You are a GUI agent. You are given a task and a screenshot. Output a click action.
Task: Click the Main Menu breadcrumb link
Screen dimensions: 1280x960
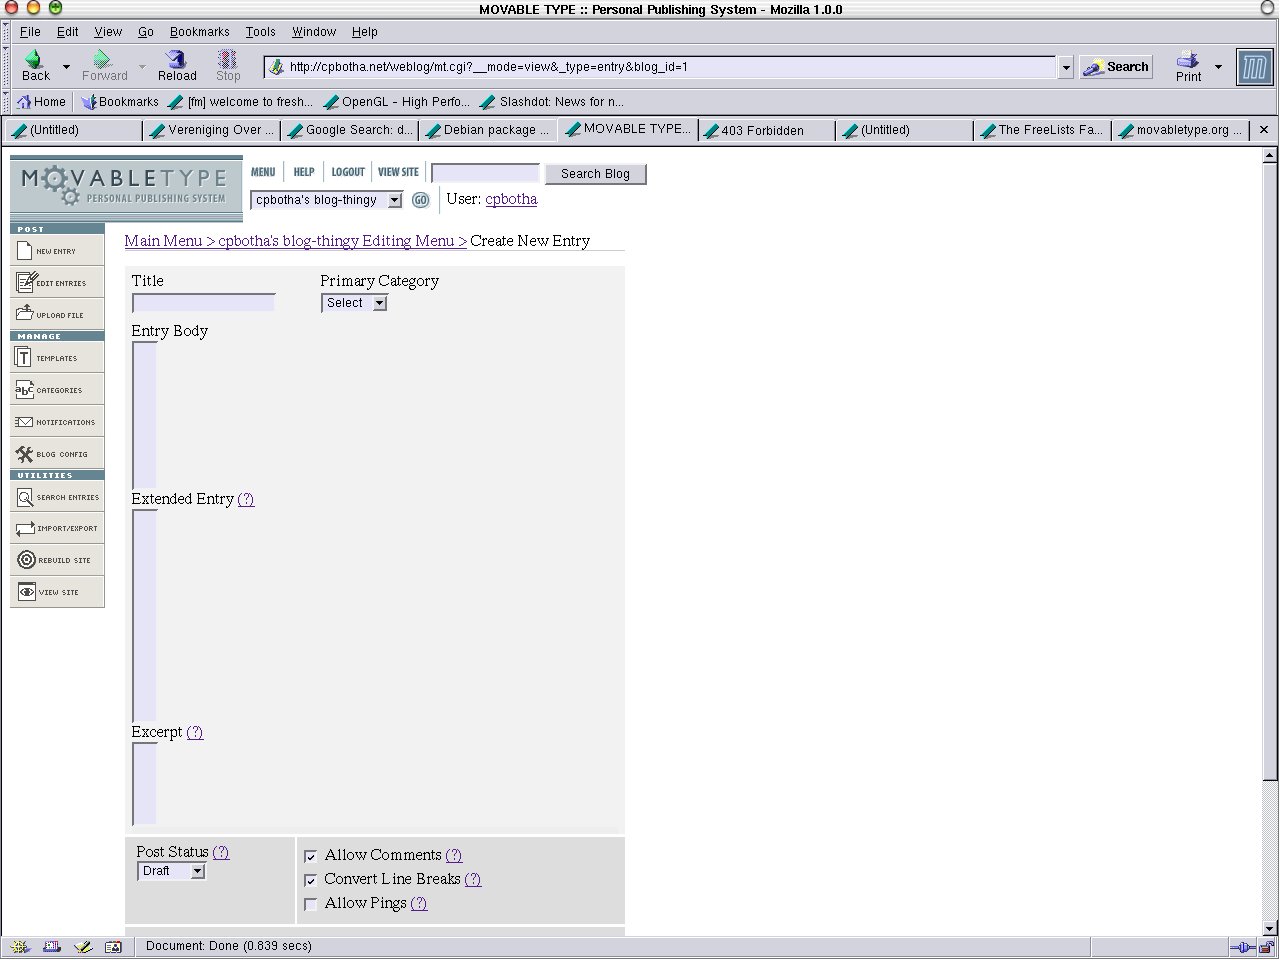pos(163,241)
